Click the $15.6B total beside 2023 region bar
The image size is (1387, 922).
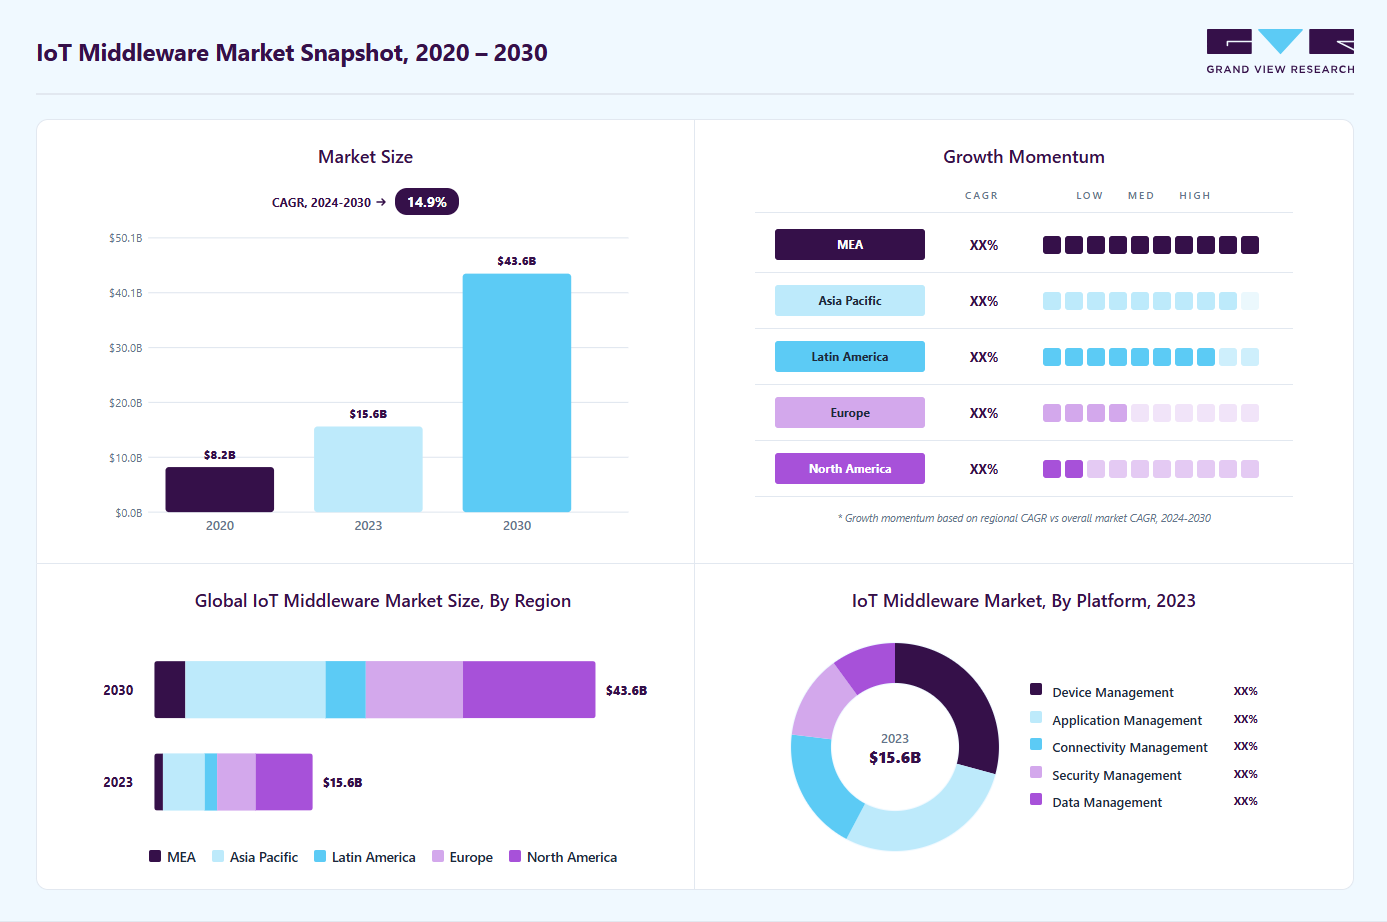coord(342,783)
